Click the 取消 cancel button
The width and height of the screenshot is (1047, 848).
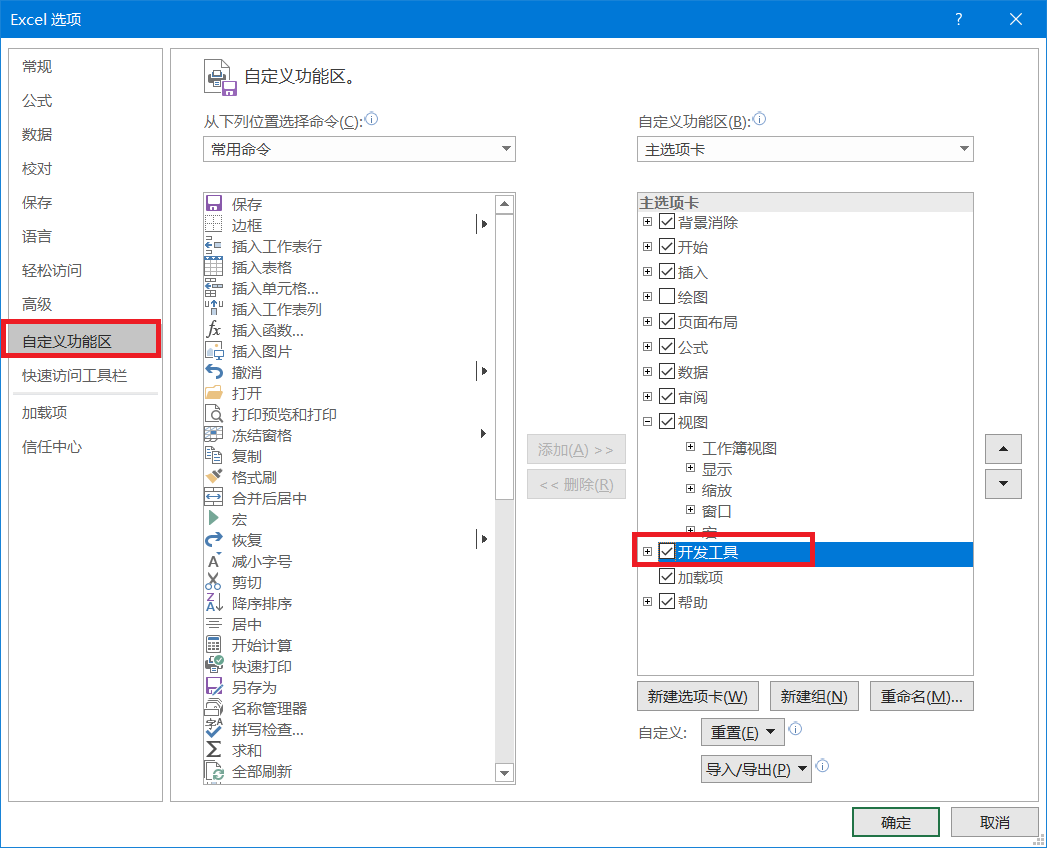click(994, 822)
